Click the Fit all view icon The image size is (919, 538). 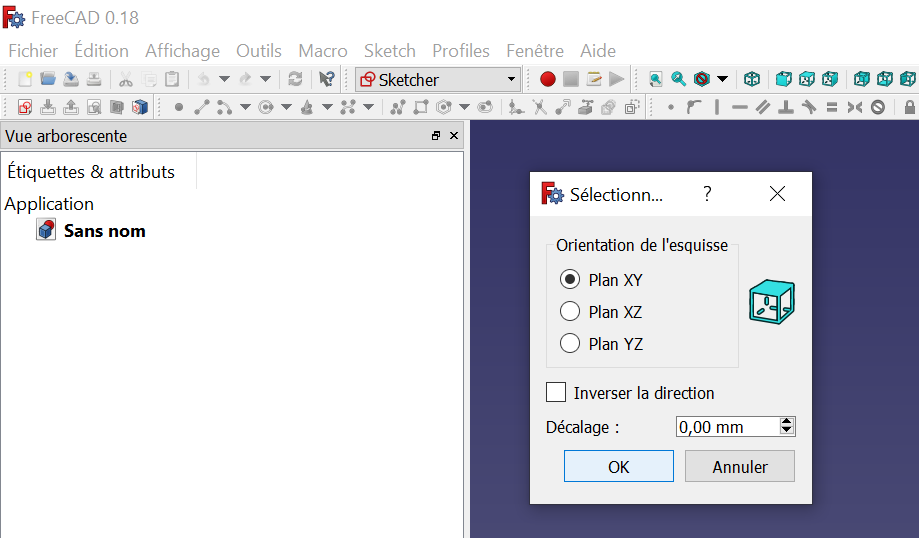click(656, 79)
